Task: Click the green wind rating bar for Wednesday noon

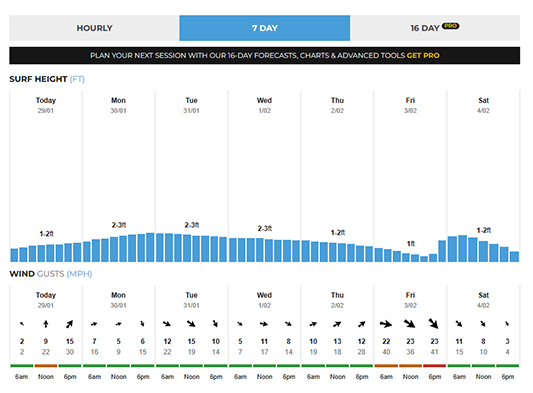Action: (264, 366)
